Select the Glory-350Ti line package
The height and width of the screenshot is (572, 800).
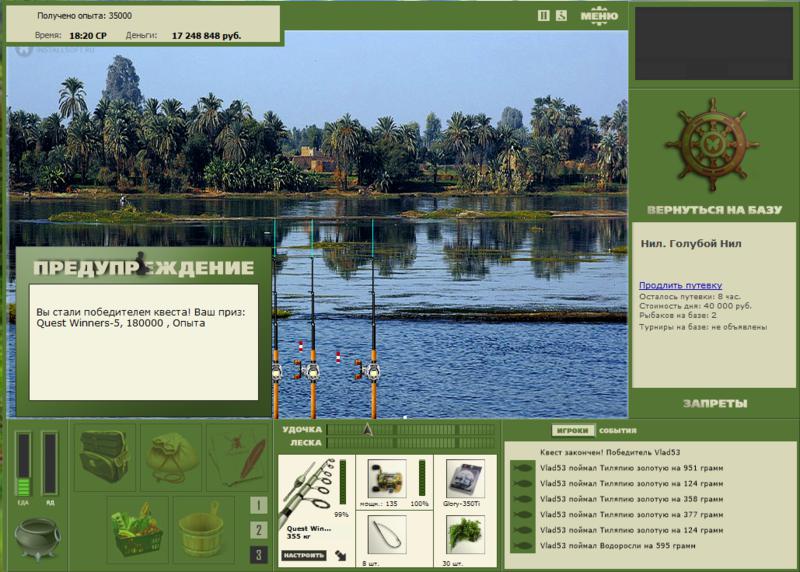464,479
